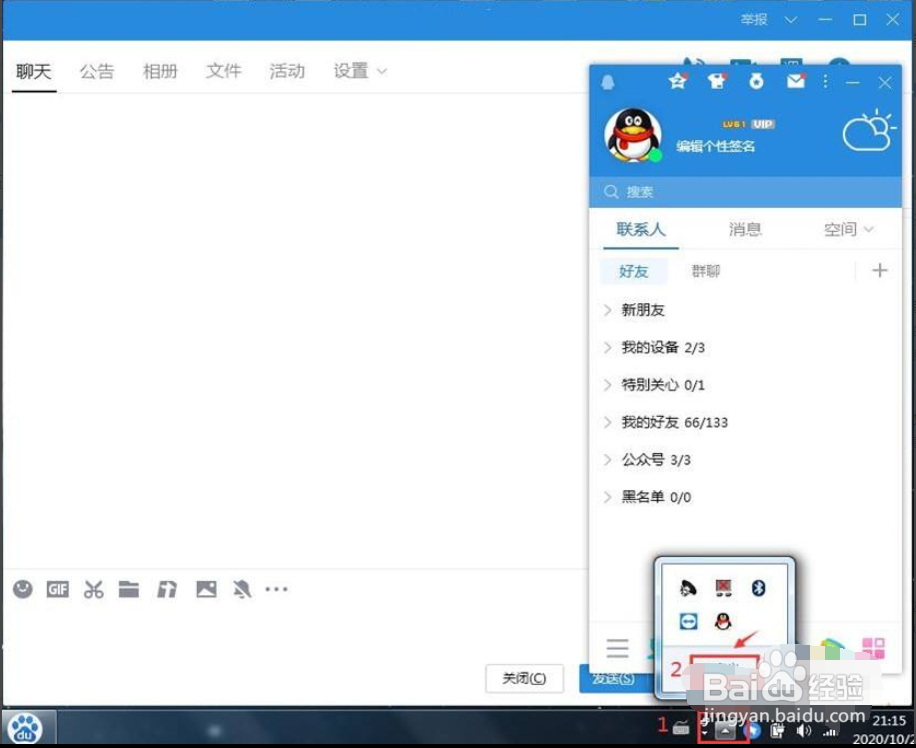
Task: Switch to the 相册 tab in chat window
Action: coord(160,70)
